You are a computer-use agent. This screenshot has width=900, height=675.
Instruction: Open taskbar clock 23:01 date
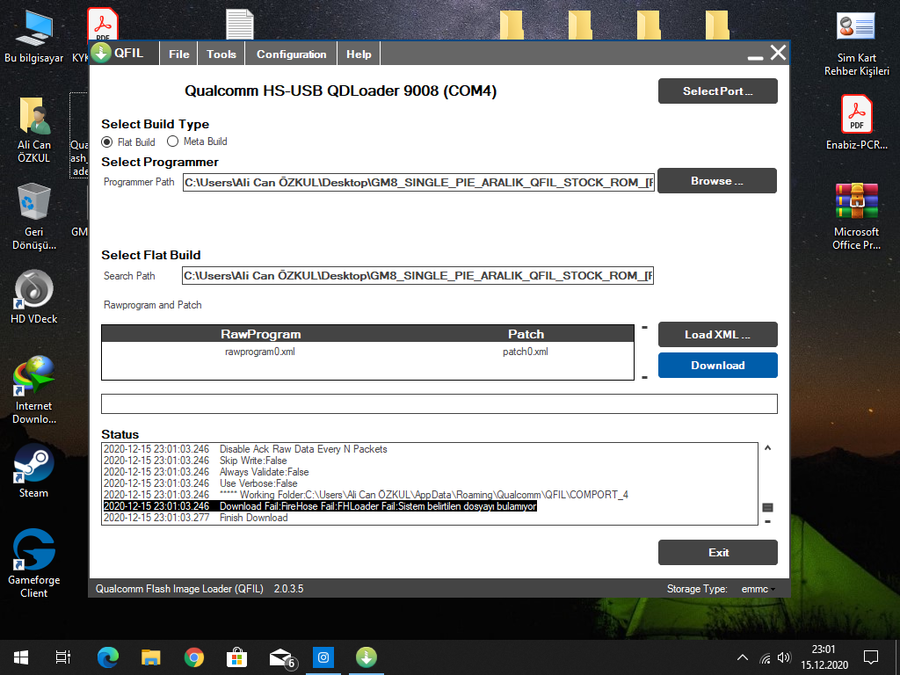(824, 657)
